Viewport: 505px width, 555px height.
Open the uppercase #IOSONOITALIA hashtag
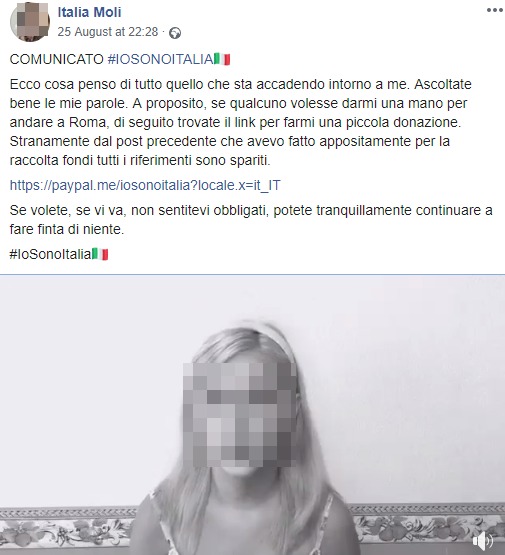coord(161,59)
